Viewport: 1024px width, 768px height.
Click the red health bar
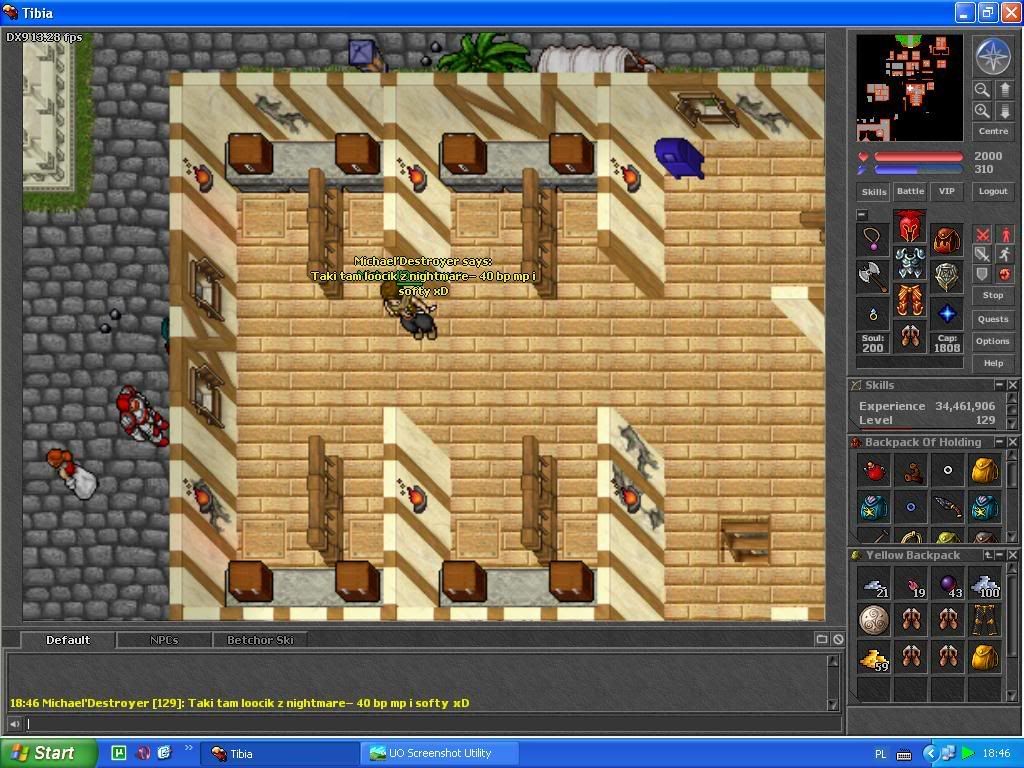click(918, 157)
